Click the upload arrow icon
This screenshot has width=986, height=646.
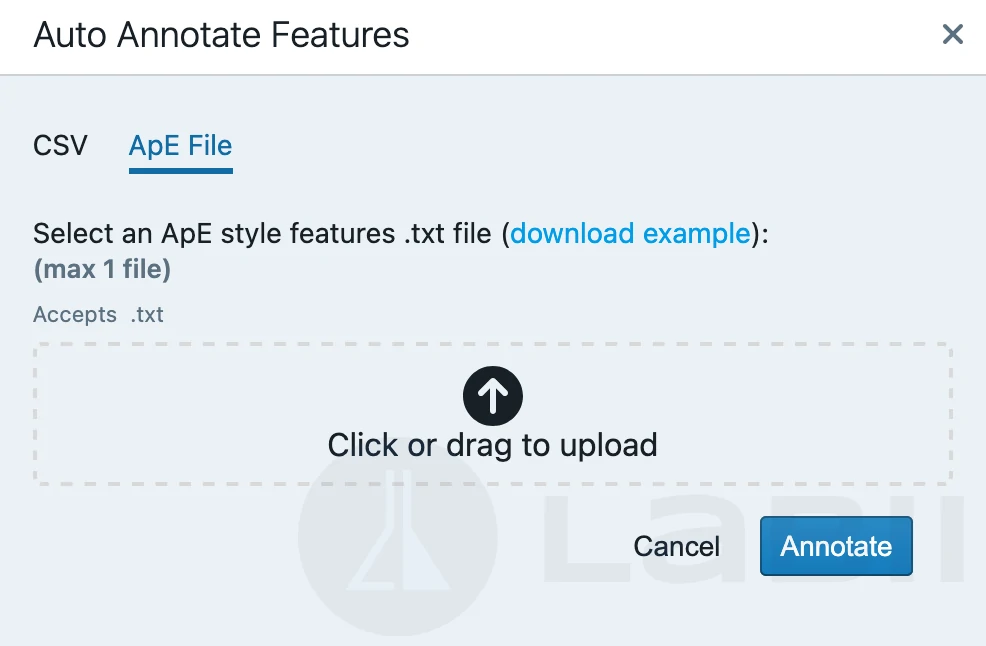coord(493,396)
